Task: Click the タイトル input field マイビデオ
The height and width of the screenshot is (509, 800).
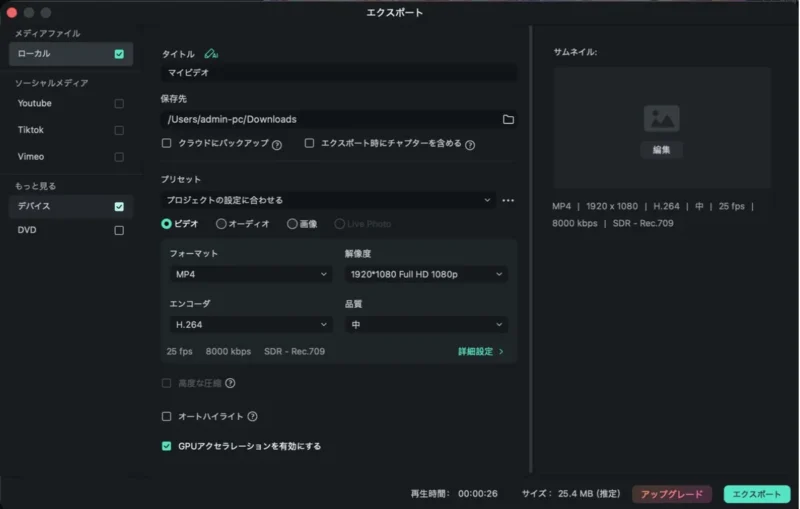Action: (x=339, y=72)
